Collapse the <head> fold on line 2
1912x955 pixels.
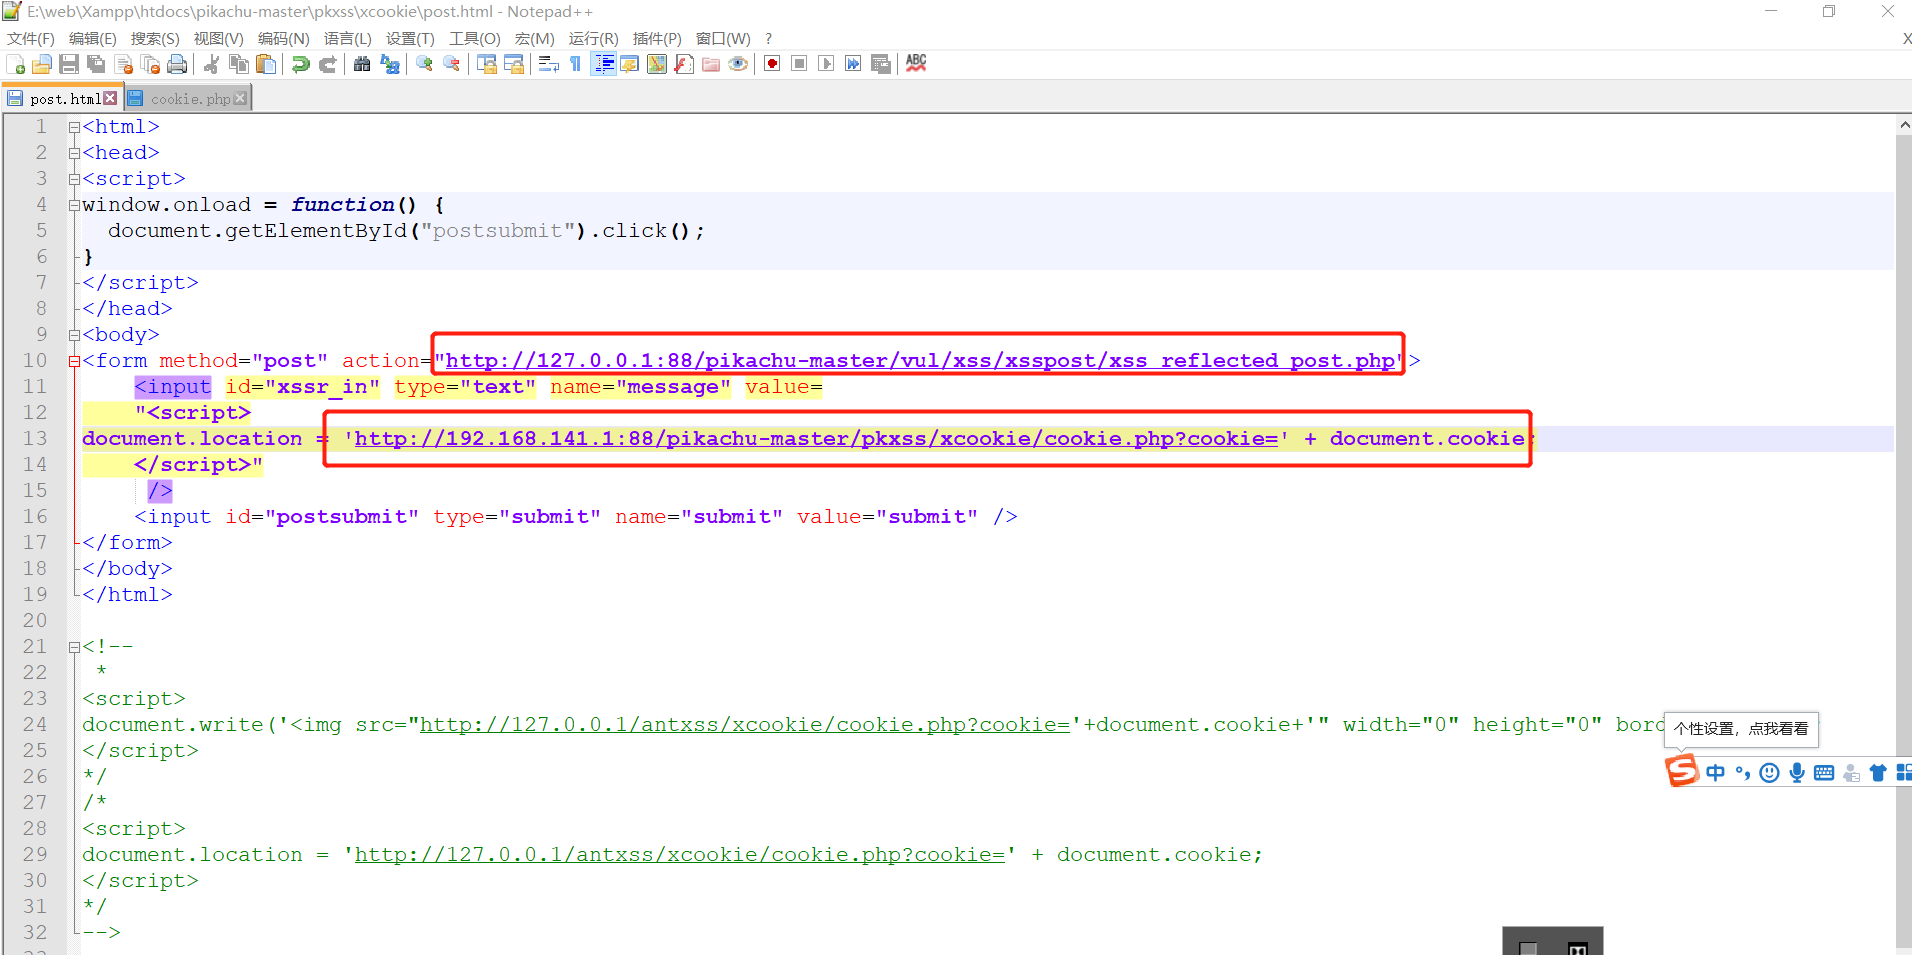point(74,153)
